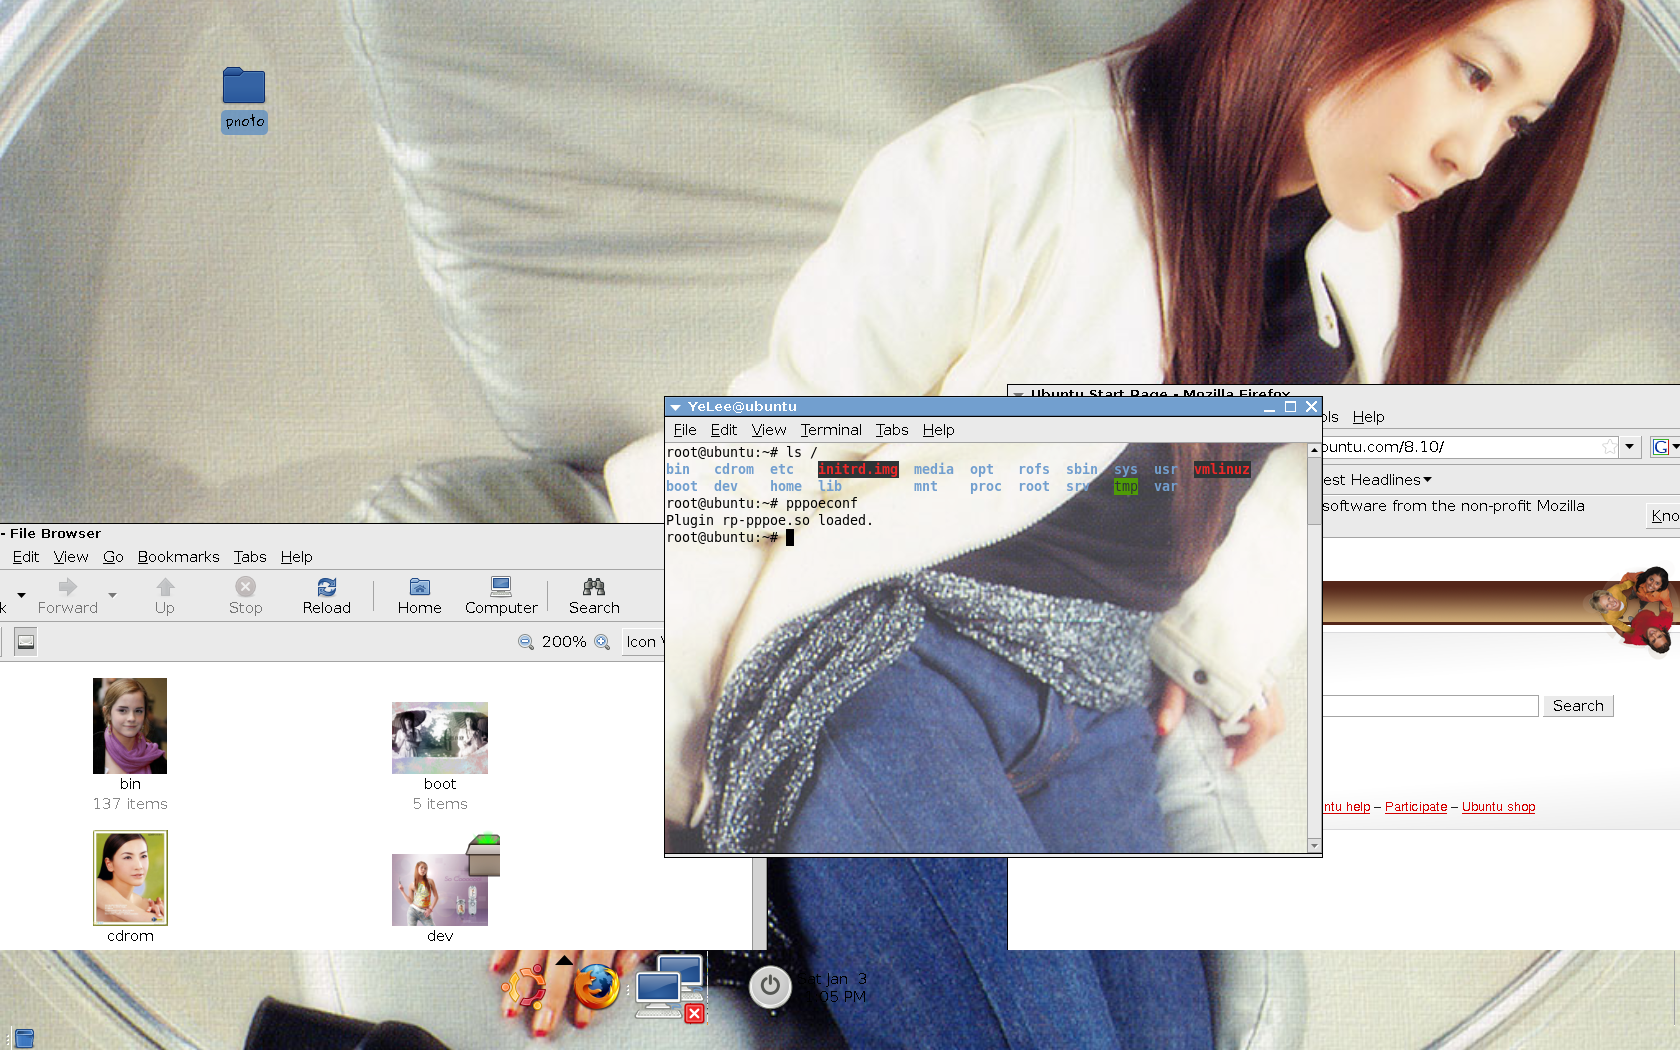The image size is (1680, 1050).
Task: Open File Browser Go menu
Action: [113, 557]
